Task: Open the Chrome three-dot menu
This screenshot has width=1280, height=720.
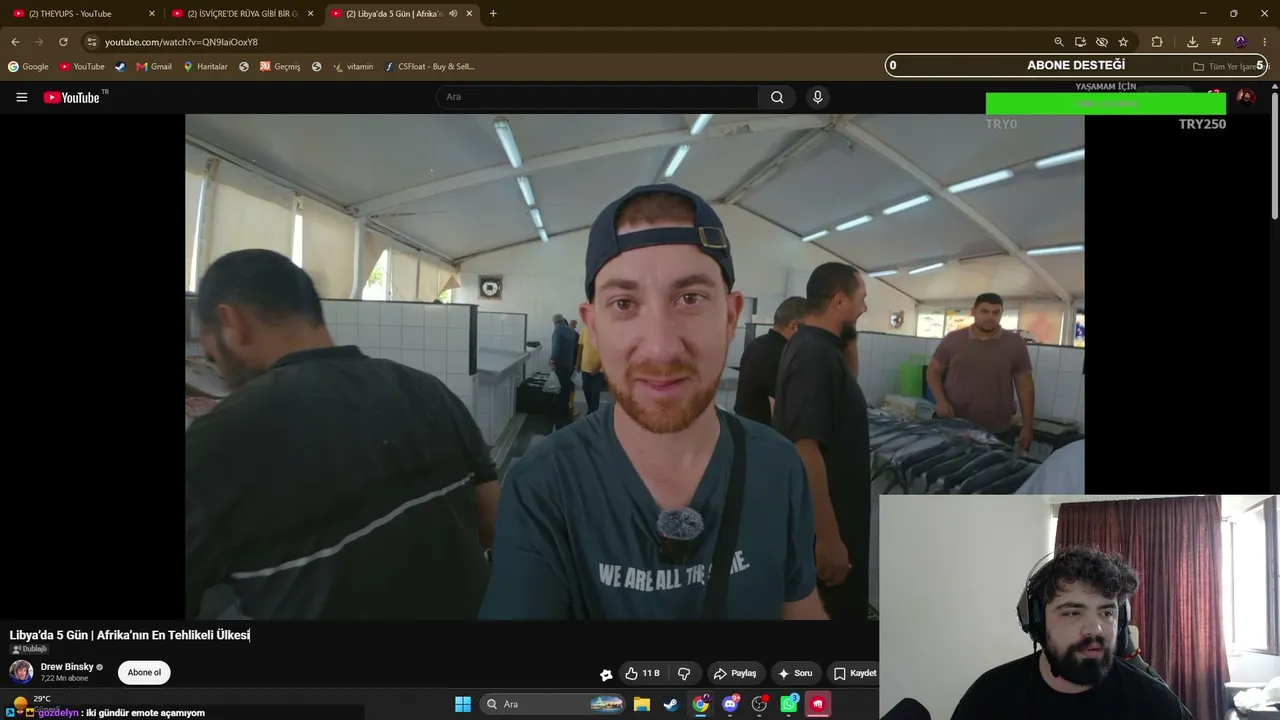Action: (x=1265, y=42)
